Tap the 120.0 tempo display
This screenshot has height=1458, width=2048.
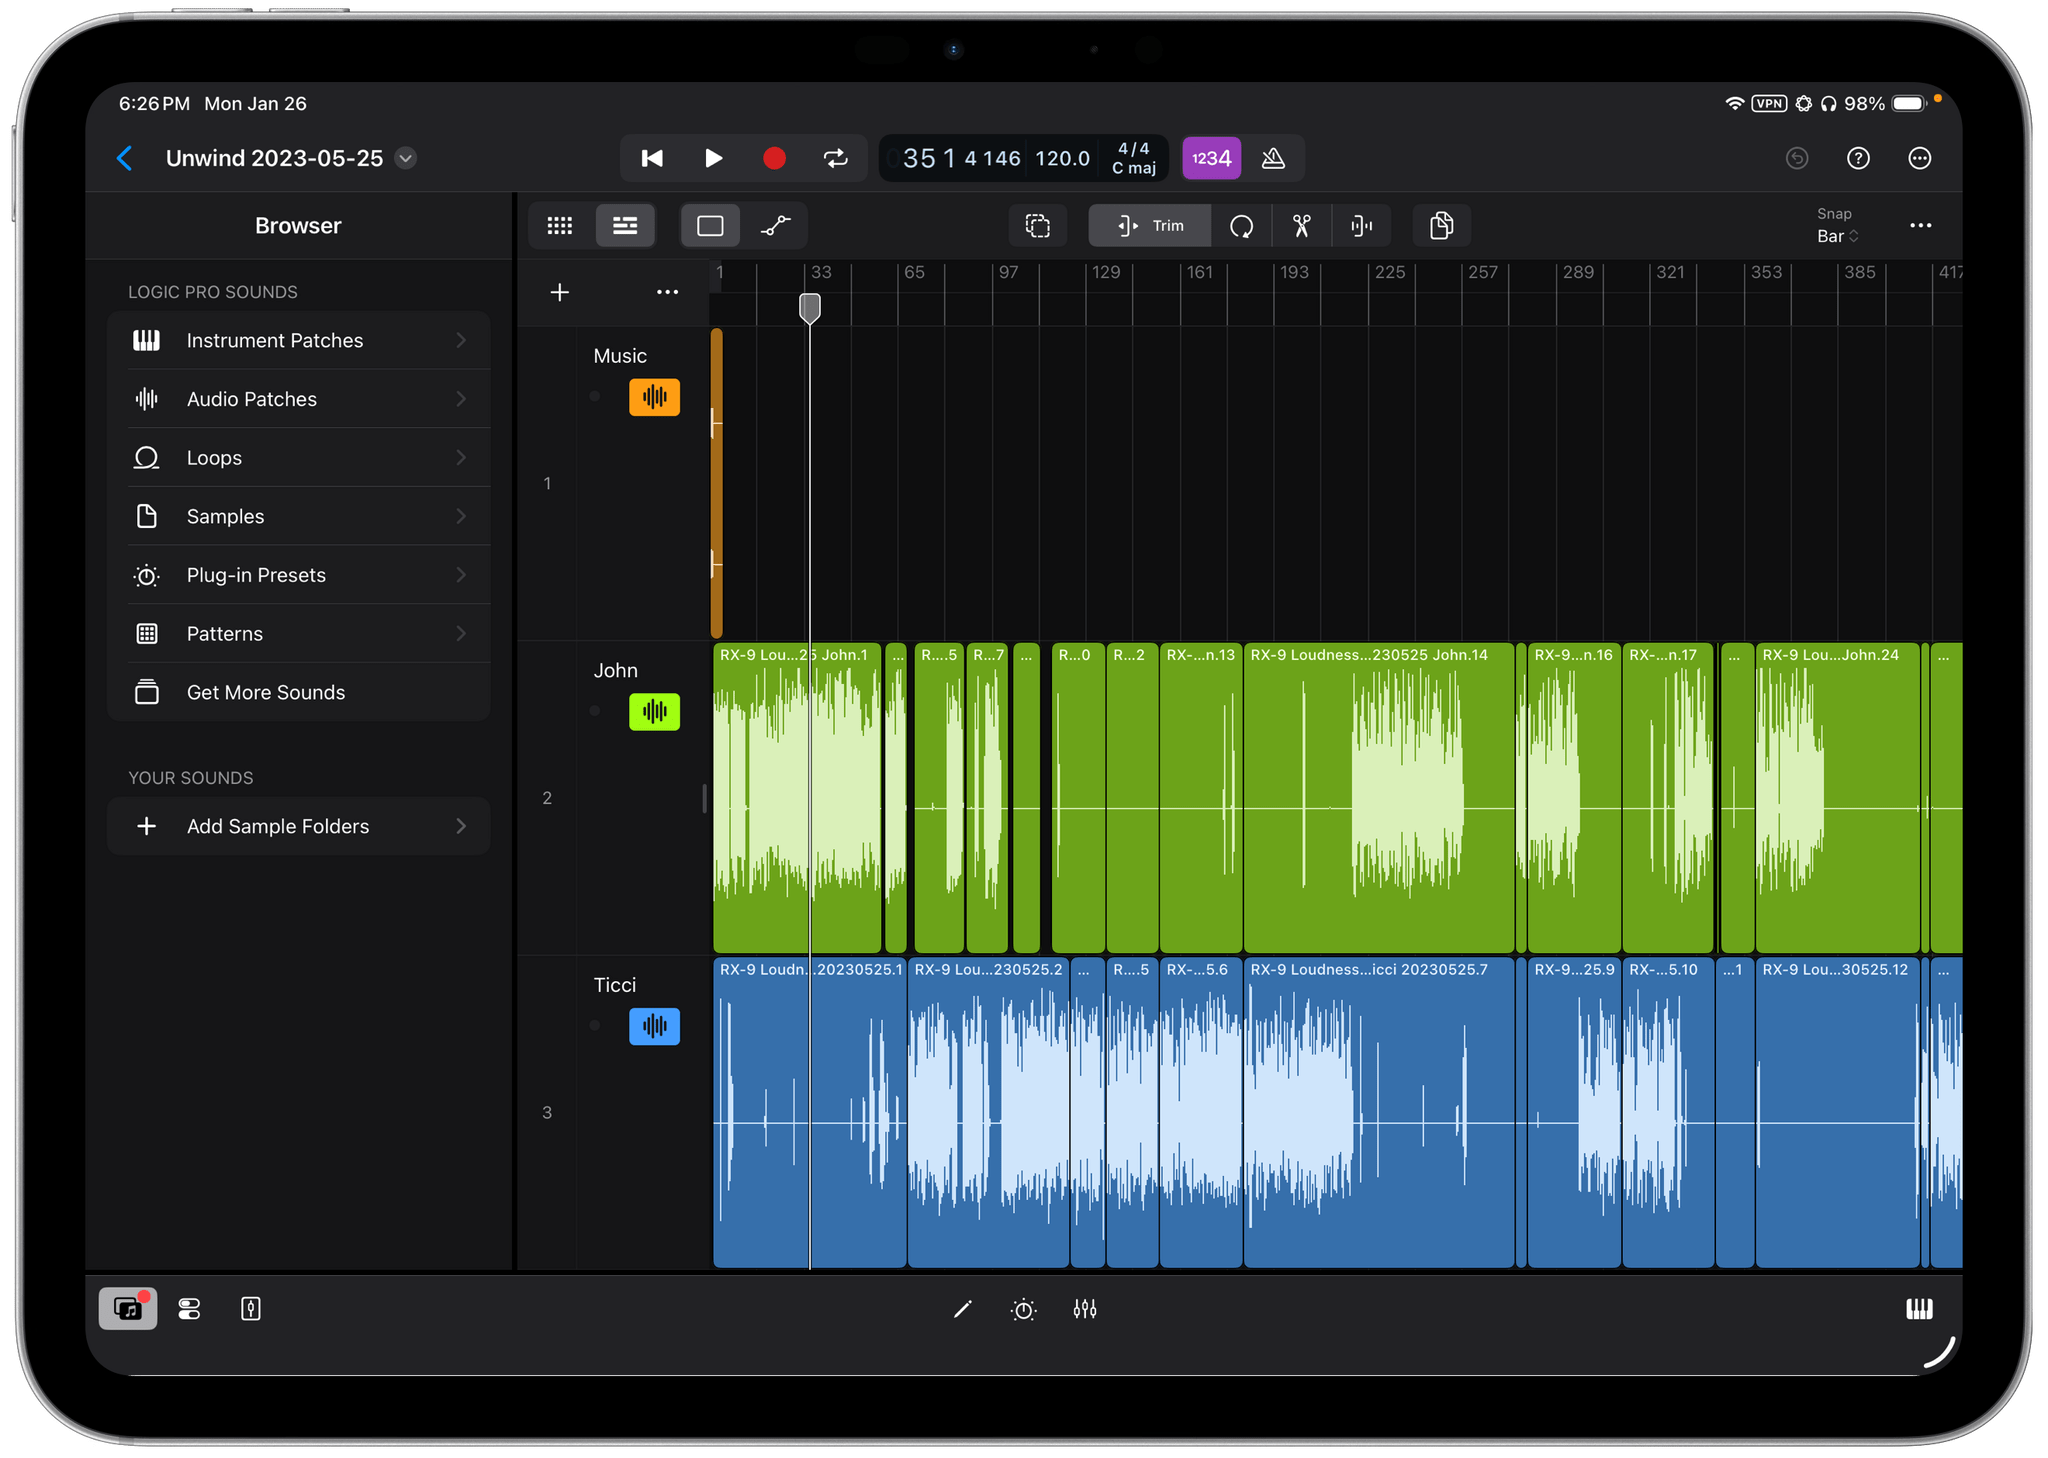coord(1062,158)
